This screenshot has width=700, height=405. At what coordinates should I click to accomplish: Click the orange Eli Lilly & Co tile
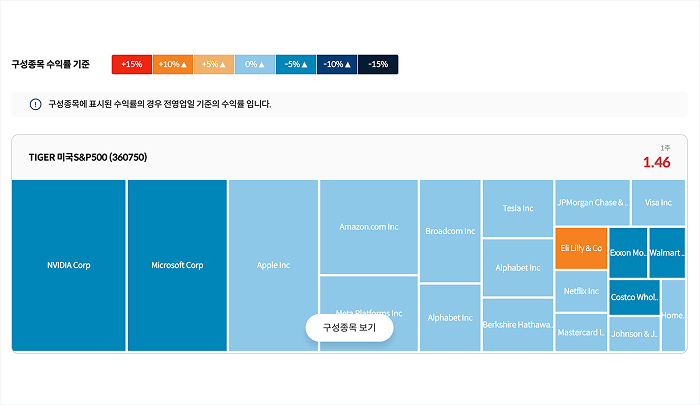[581, 248]
